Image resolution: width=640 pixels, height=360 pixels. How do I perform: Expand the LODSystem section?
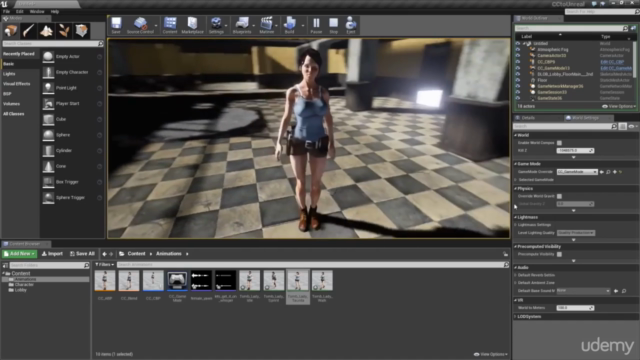(516, 317)
